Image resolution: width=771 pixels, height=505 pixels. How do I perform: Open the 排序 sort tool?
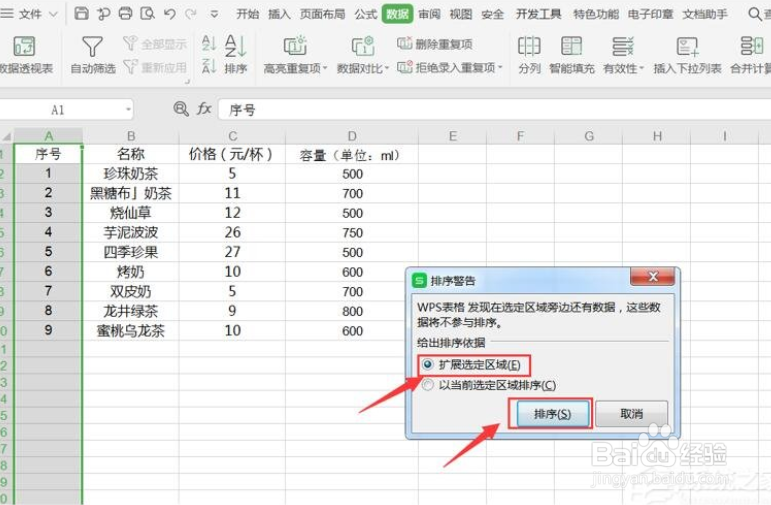point(236,54)
